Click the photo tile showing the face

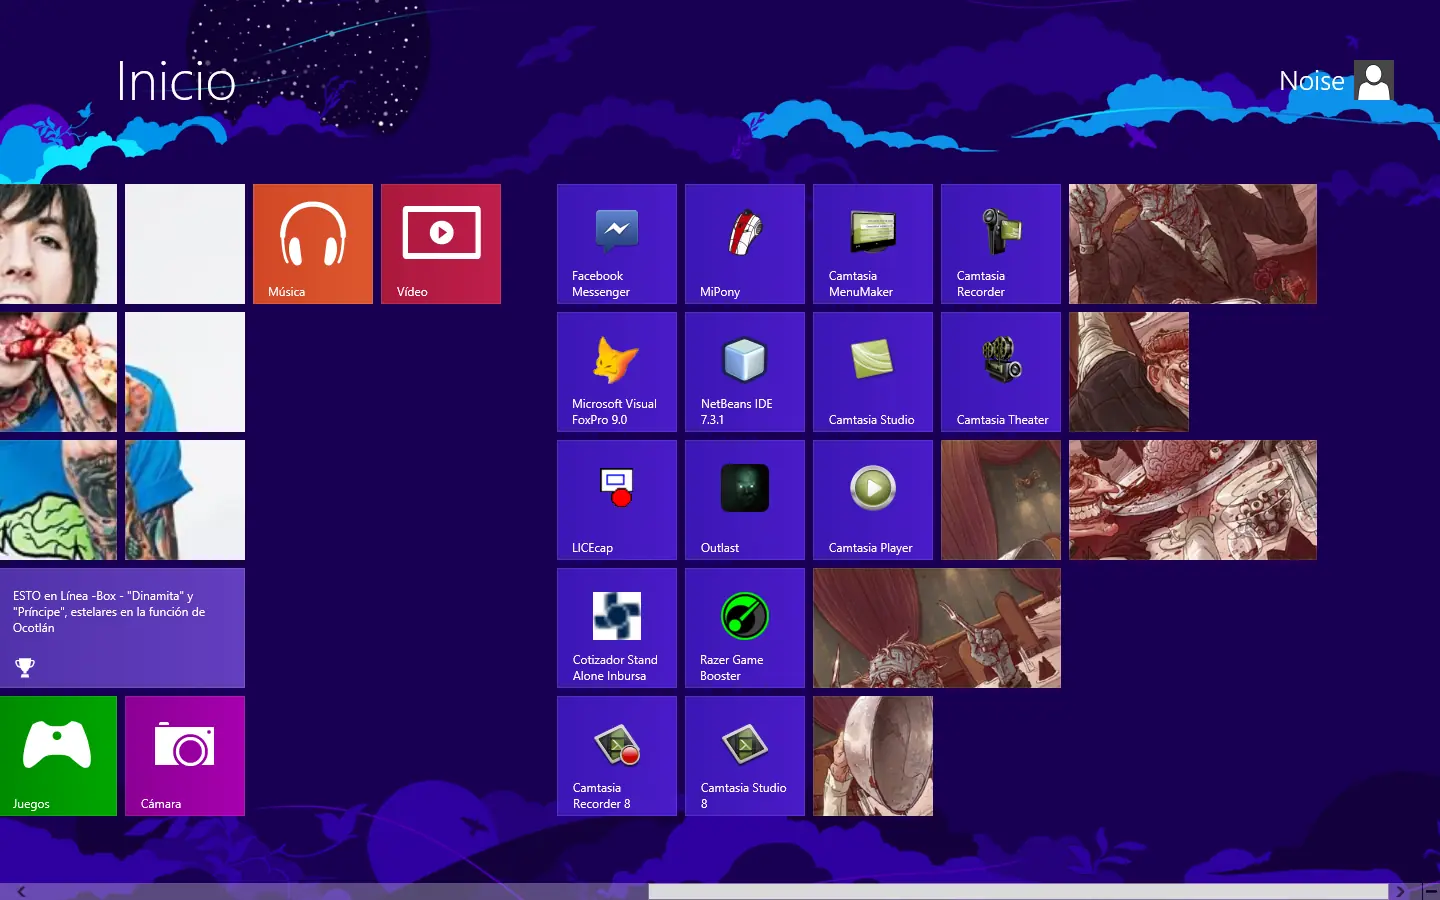(x=58, y=244)
